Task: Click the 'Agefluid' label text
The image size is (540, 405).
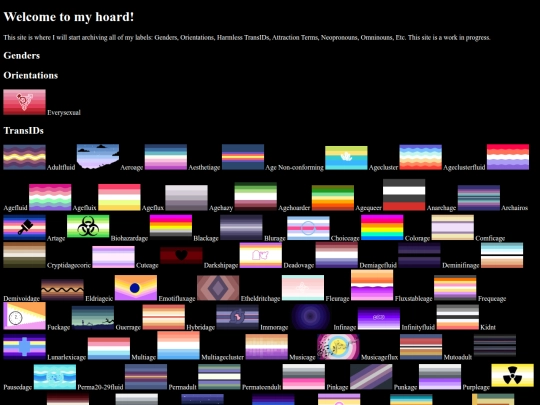Action: tap(15, 208)
